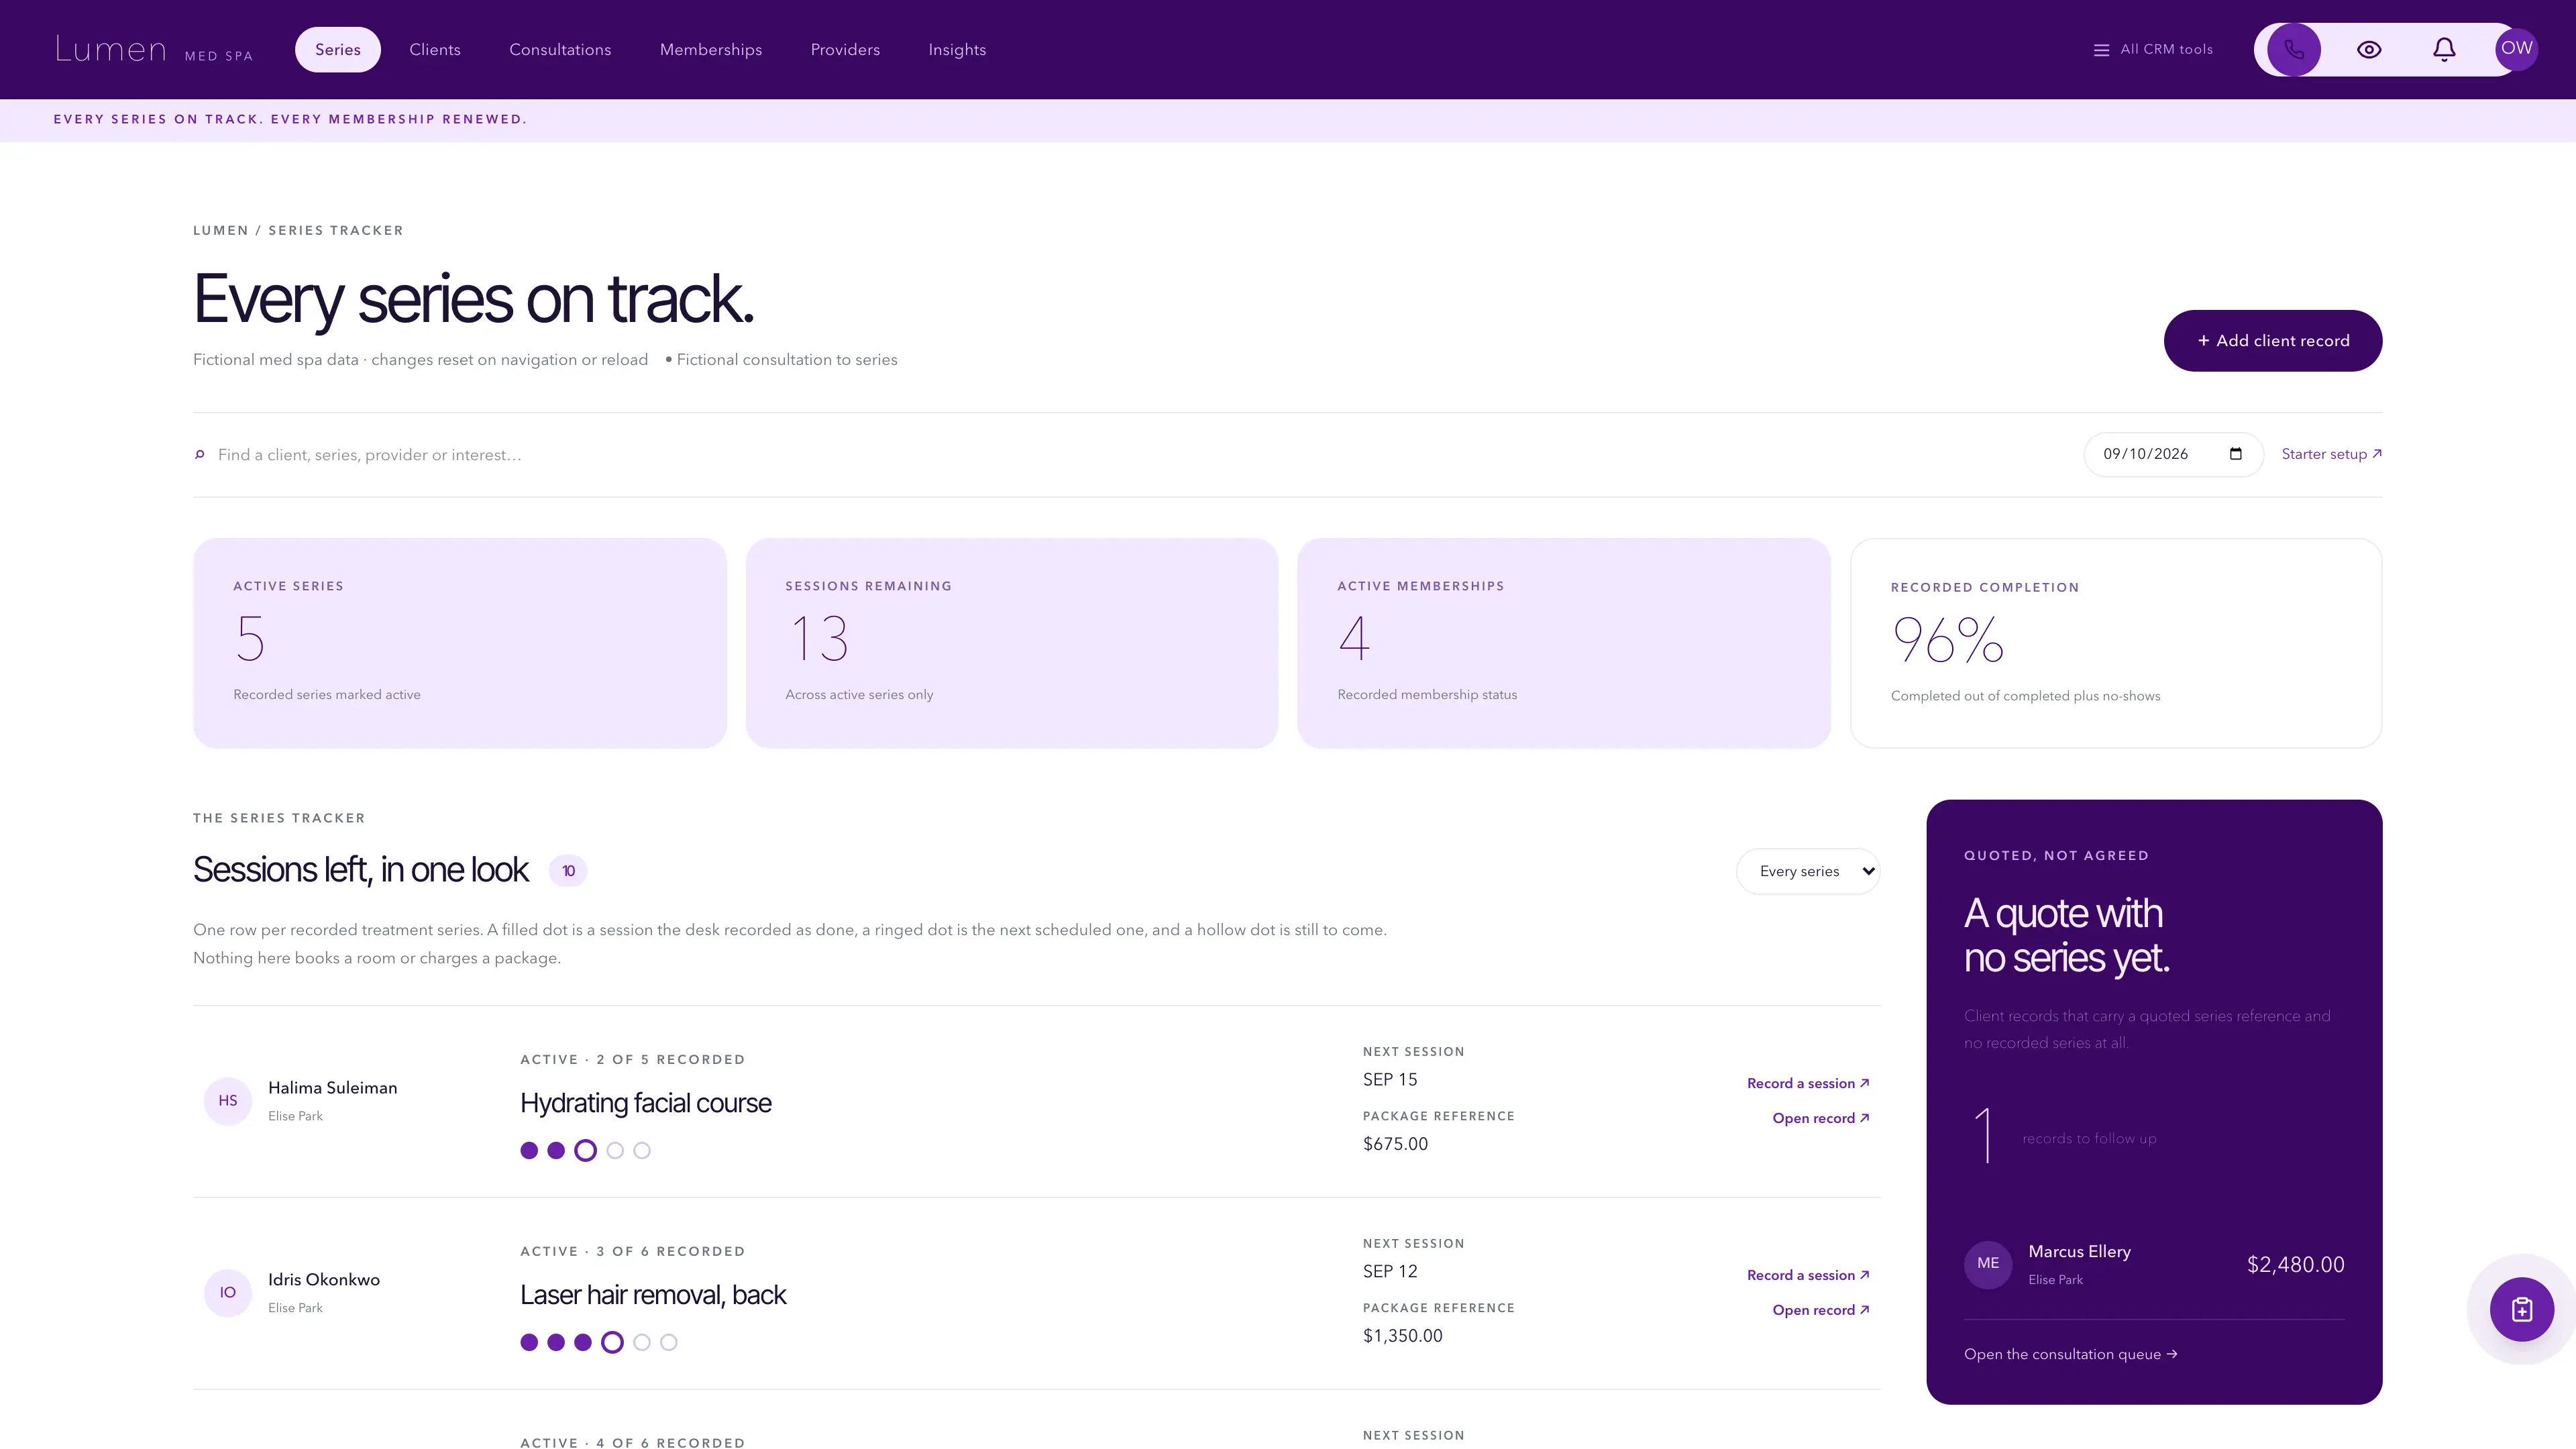
Task: Switch to the Series tab
Action: tap(337, 49)
